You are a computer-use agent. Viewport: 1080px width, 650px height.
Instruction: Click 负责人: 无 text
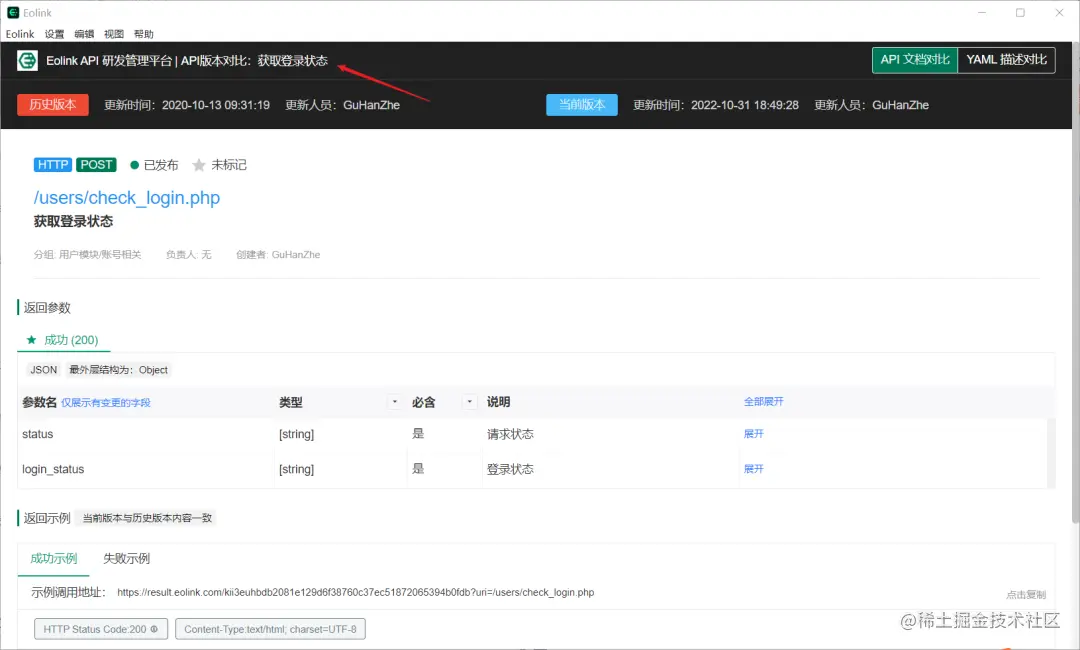coord(189,255)
